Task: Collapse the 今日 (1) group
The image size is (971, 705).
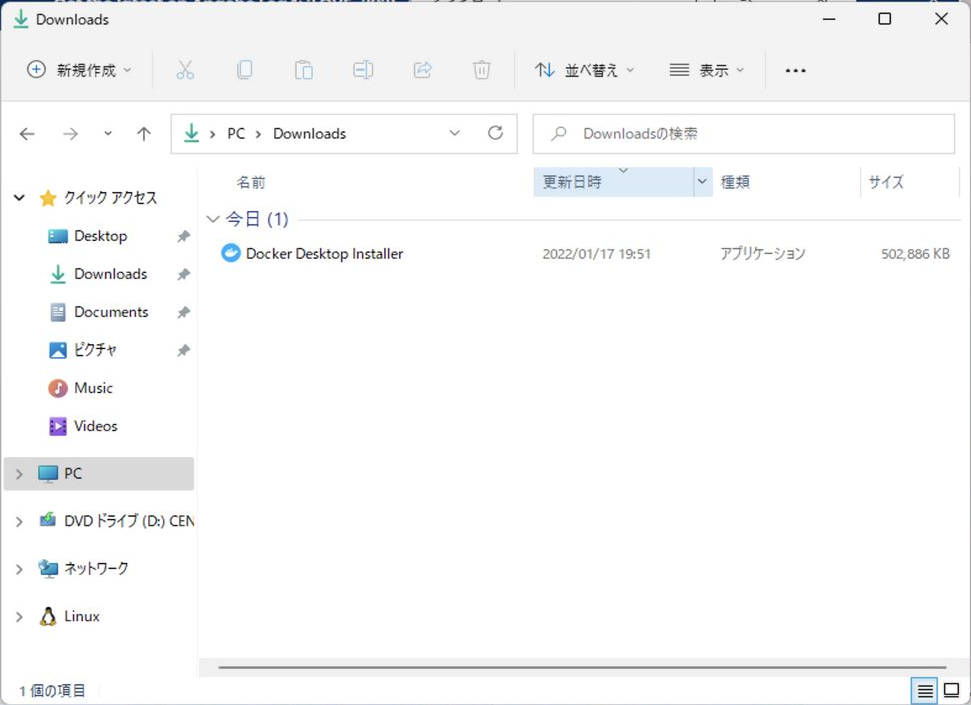Action: click(212, 219)
